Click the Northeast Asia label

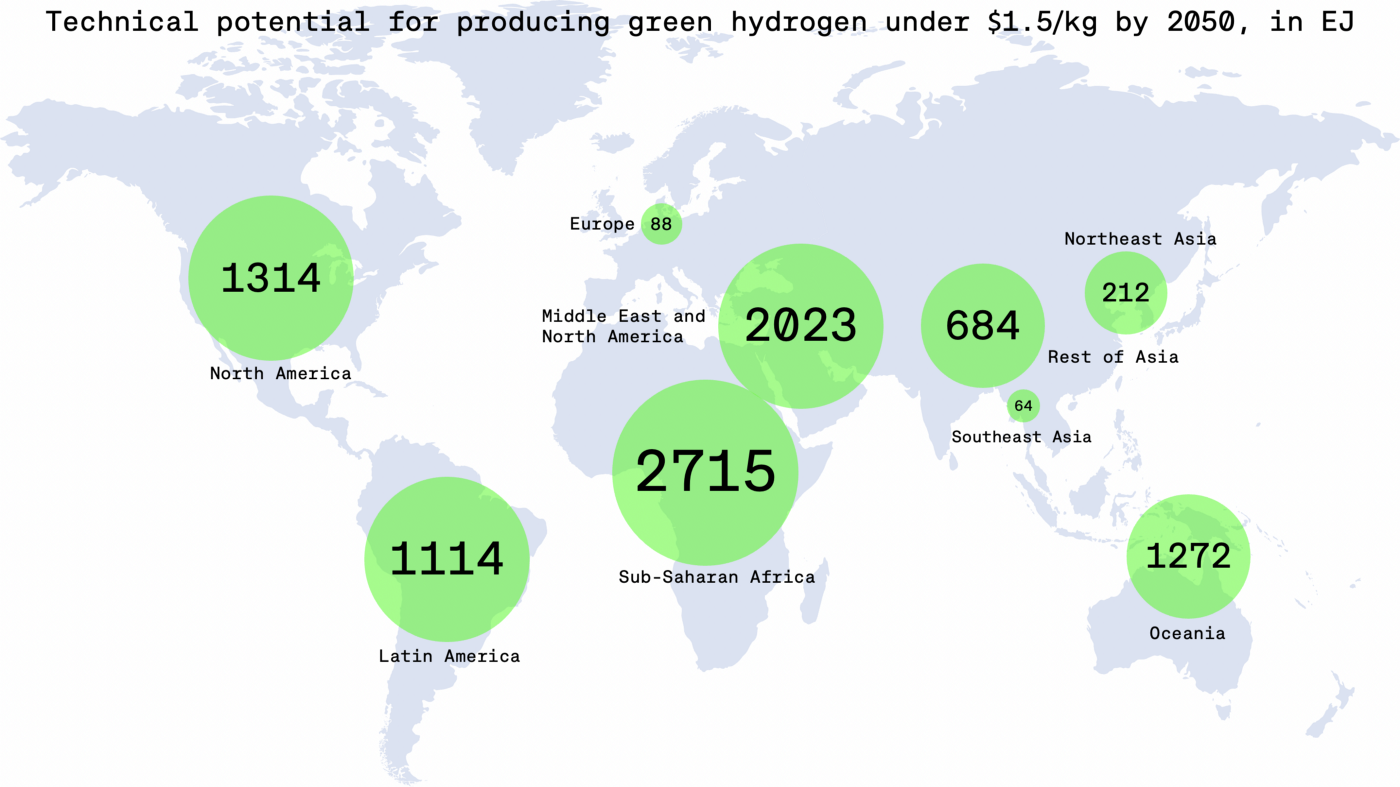click(x=1140, y=237)
